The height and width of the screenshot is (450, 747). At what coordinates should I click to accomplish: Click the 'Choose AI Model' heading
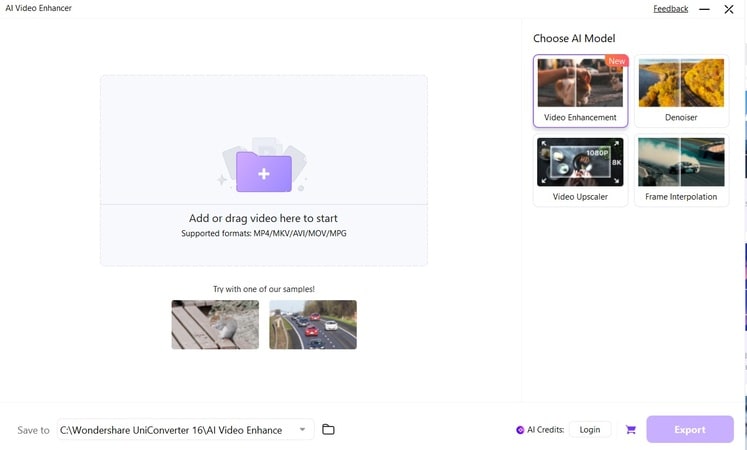click(574, 38)
